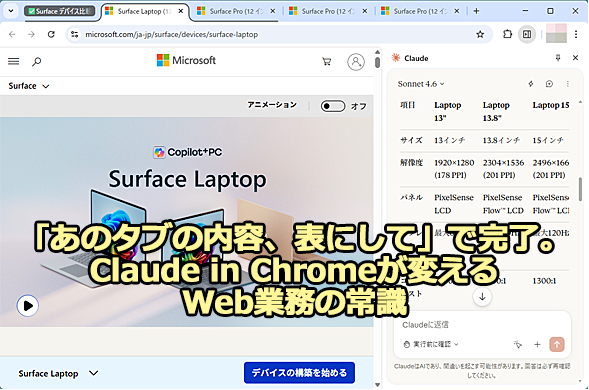Screen dimensions: 589x390
Task: Sign in with account icon
Action: (356, 62)
